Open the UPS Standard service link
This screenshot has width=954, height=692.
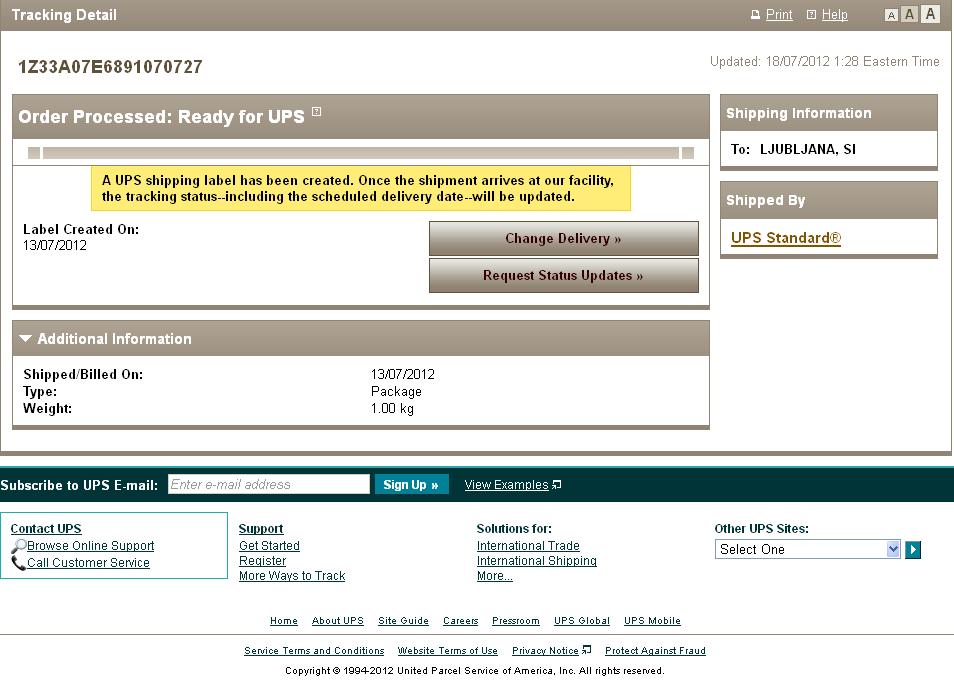[785, 237]
